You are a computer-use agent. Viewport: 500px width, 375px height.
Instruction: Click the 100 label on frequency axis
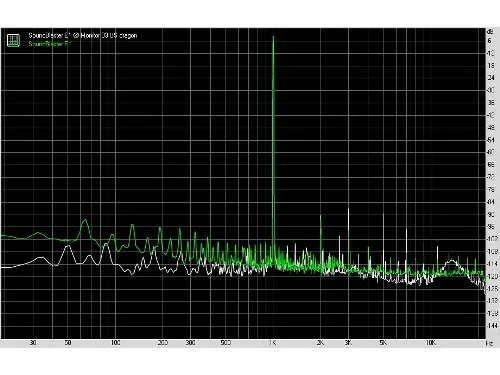(115, 343)
